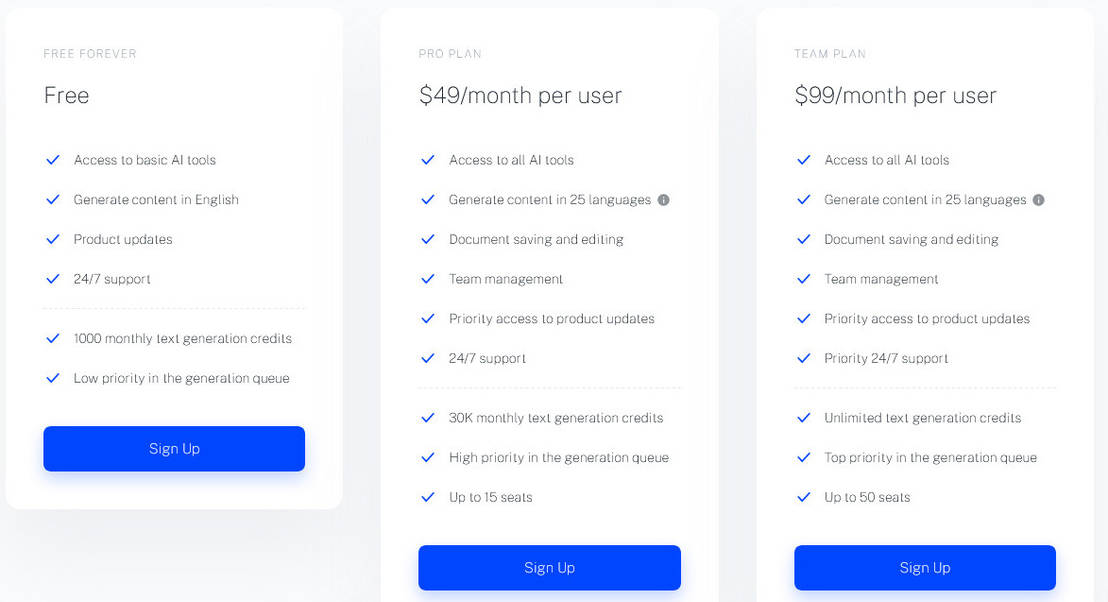
Task: Click the checkmark beside Access to basic AI tools
Action: coord(53,160)
